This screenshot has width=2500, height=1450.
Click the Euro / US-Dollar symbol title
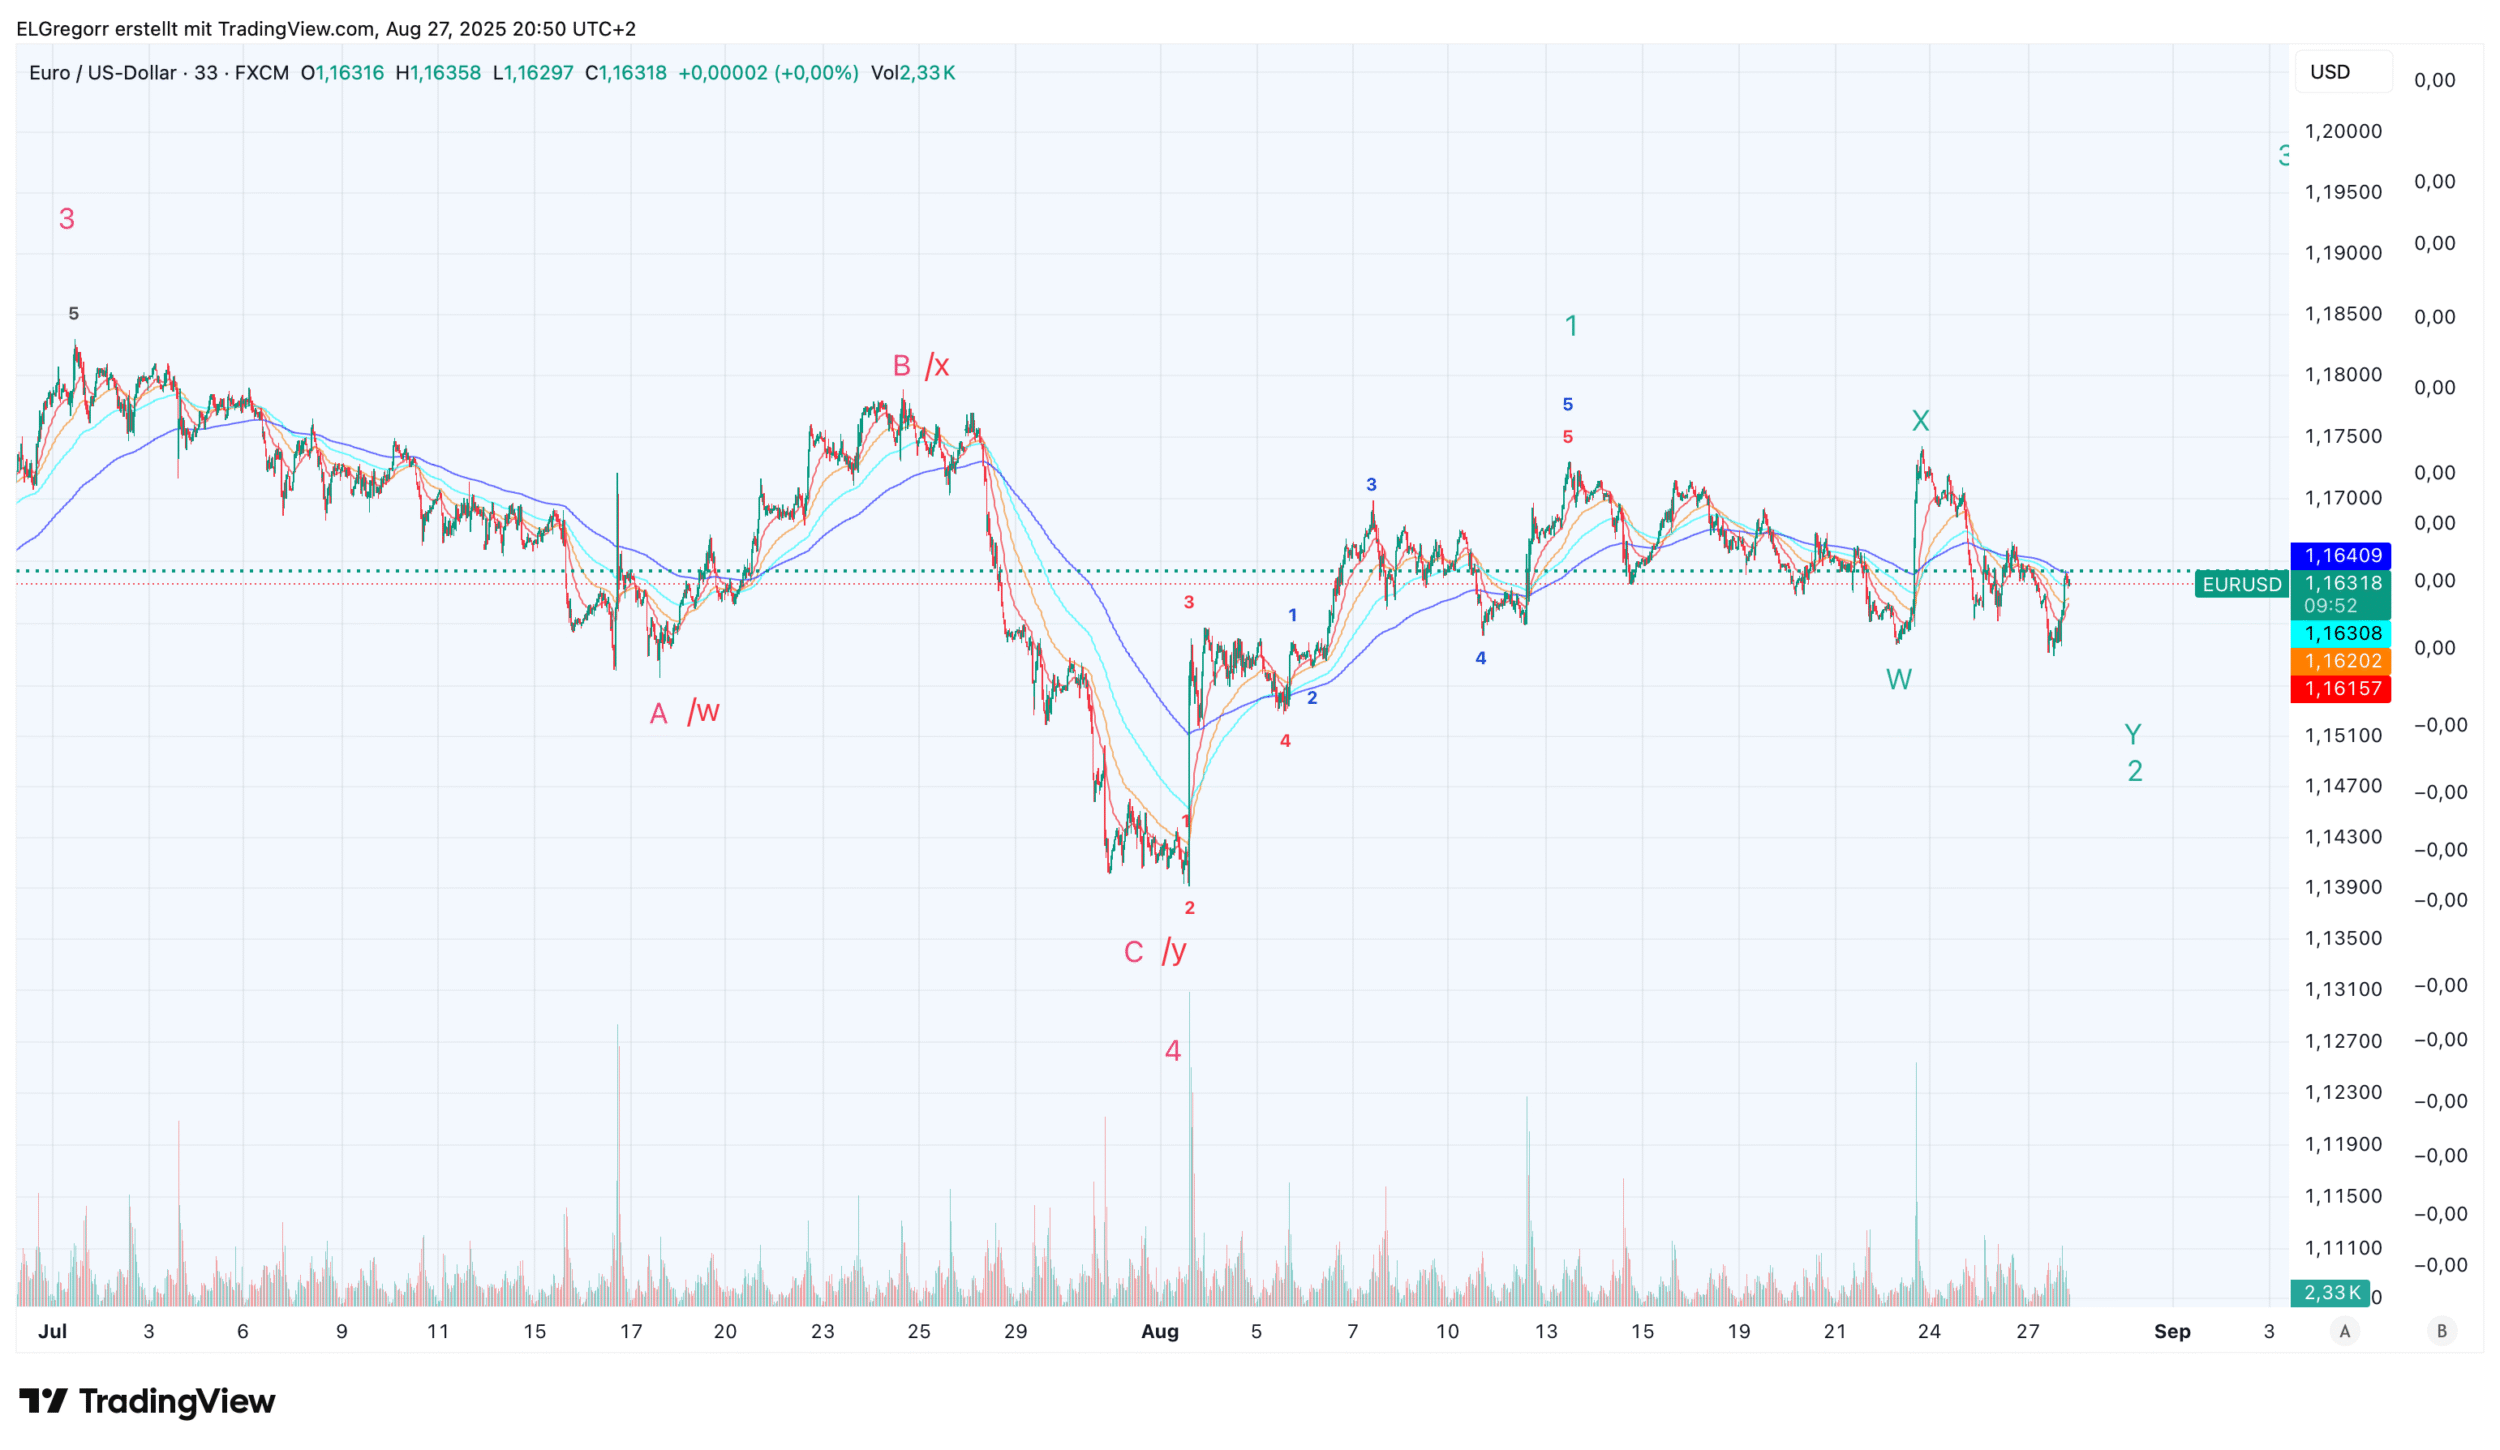tap(103, 73)
